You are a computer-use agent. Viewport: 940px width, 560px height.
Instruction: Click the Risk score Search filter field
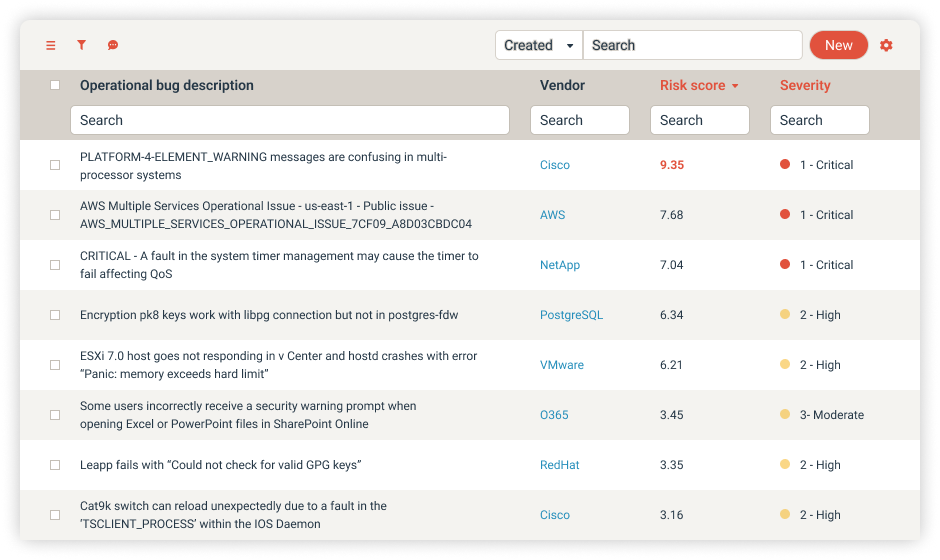700,120
